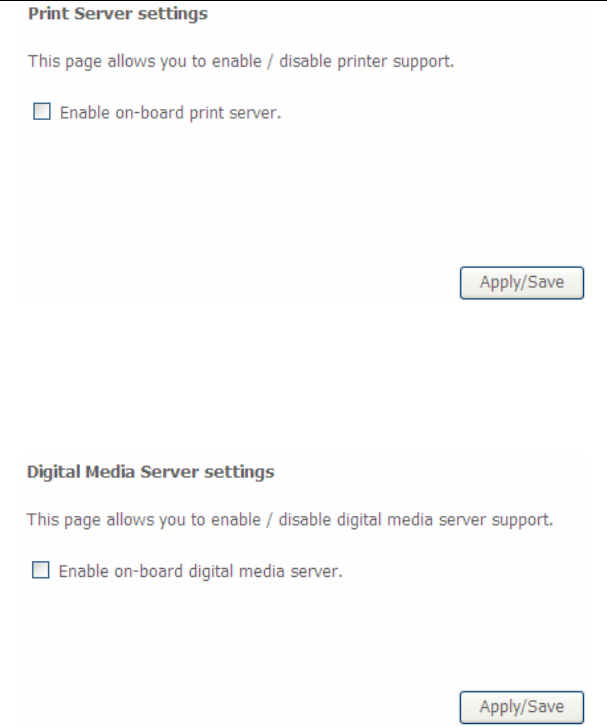Click the word 'Digital' in the second heading
Screen dimensions: 607x727
click(53, 472)
